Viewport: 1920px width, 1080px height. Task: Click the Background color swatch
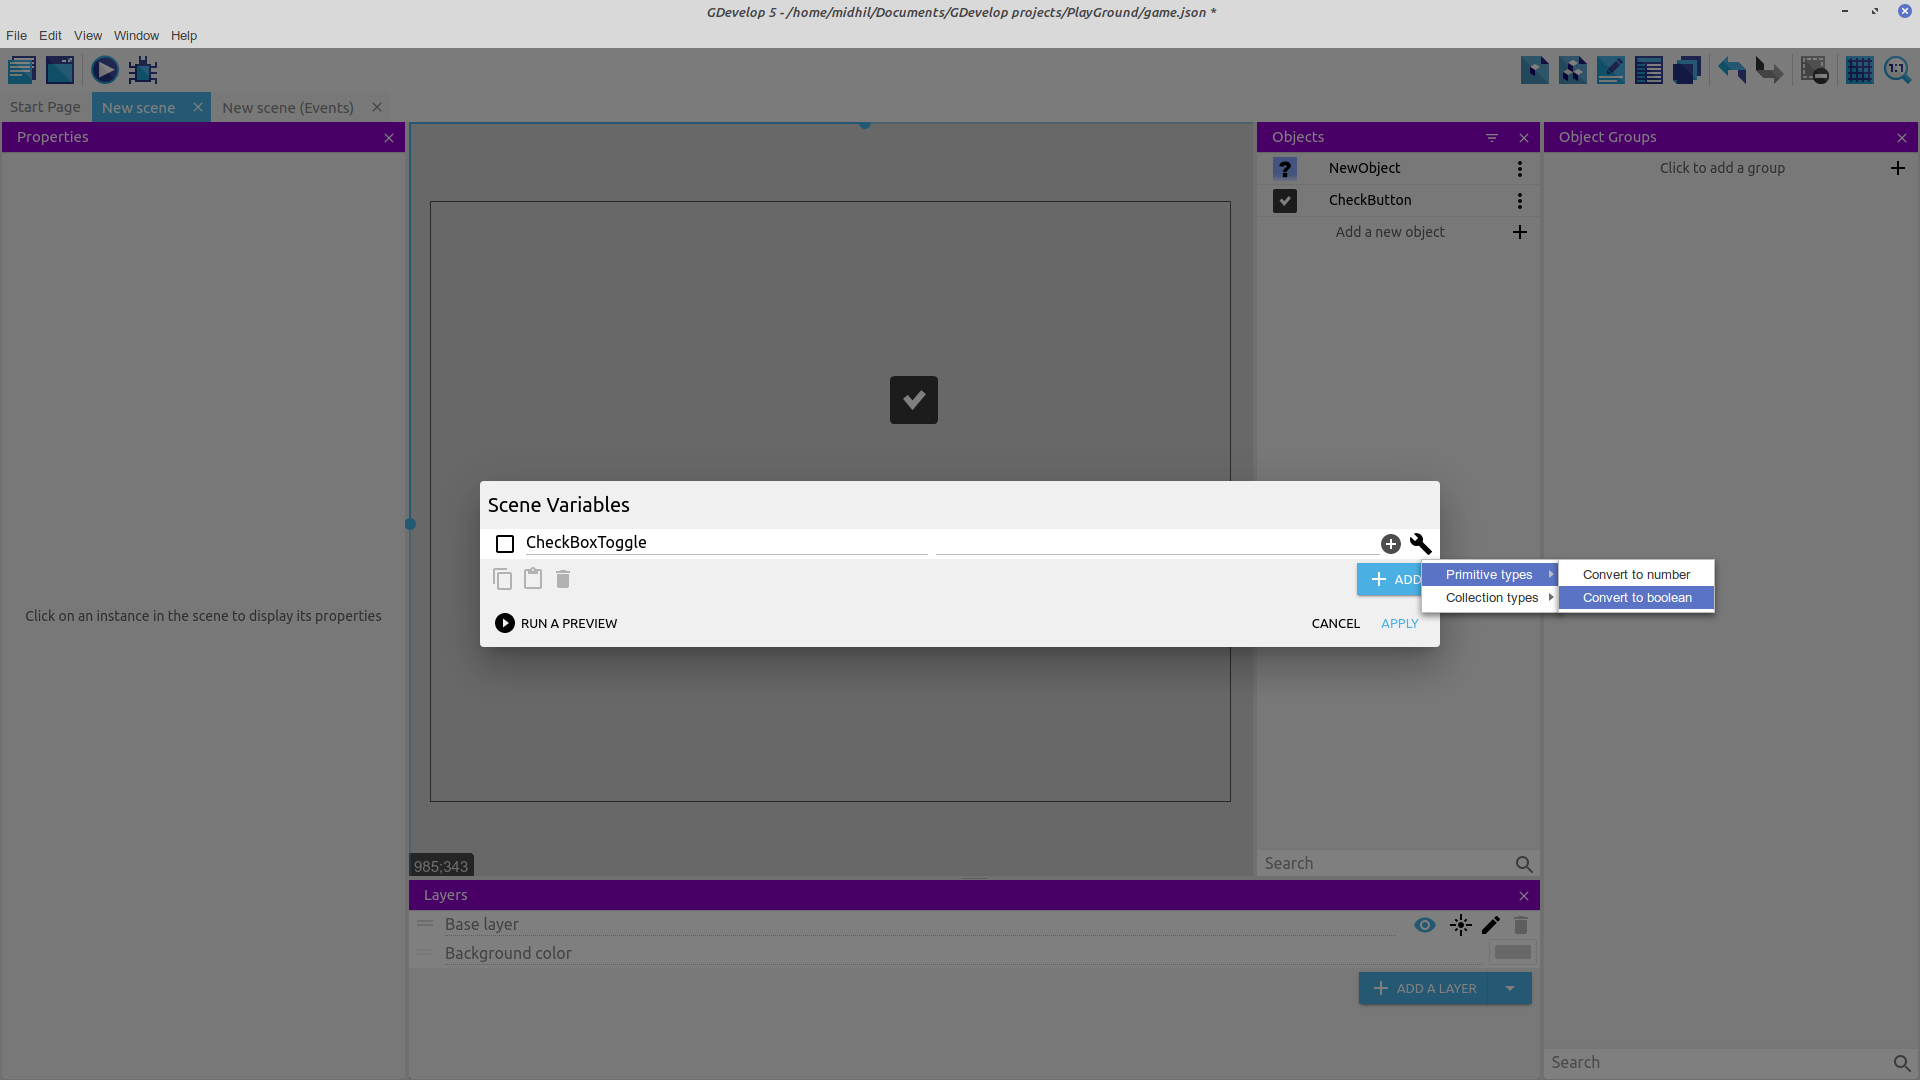coord(1512,953)
